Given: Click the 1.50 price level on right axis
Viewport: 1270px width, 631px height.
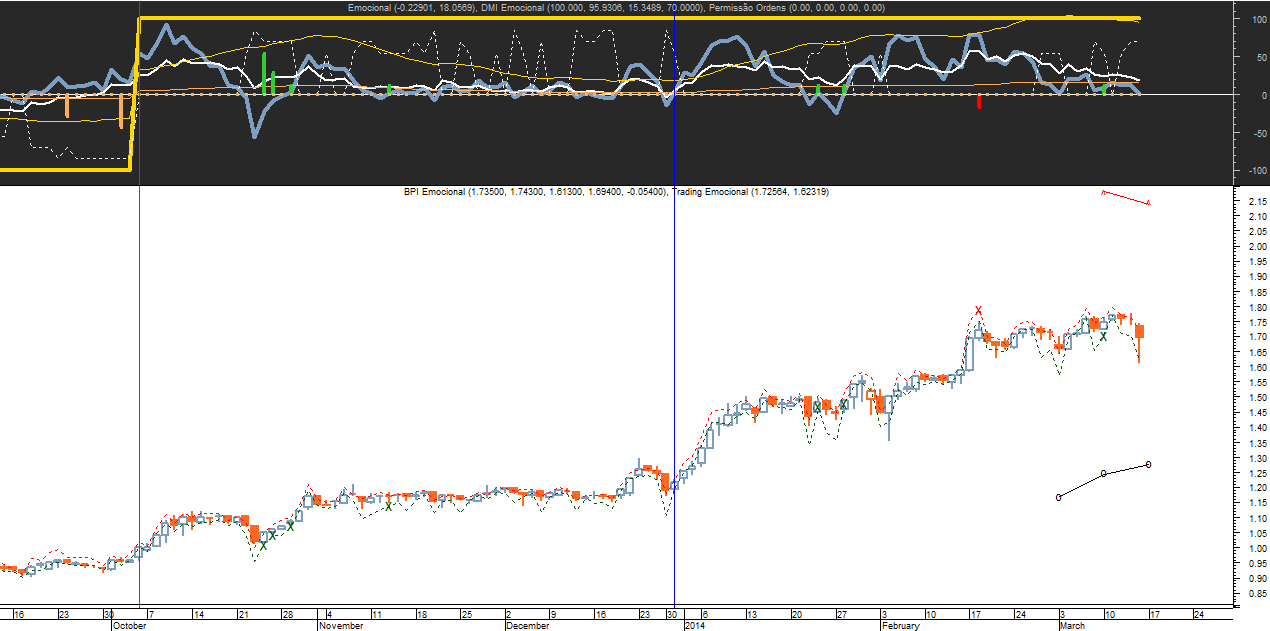Looking at the screenshot, I should pyautogui.click(x=1249, y=397).
